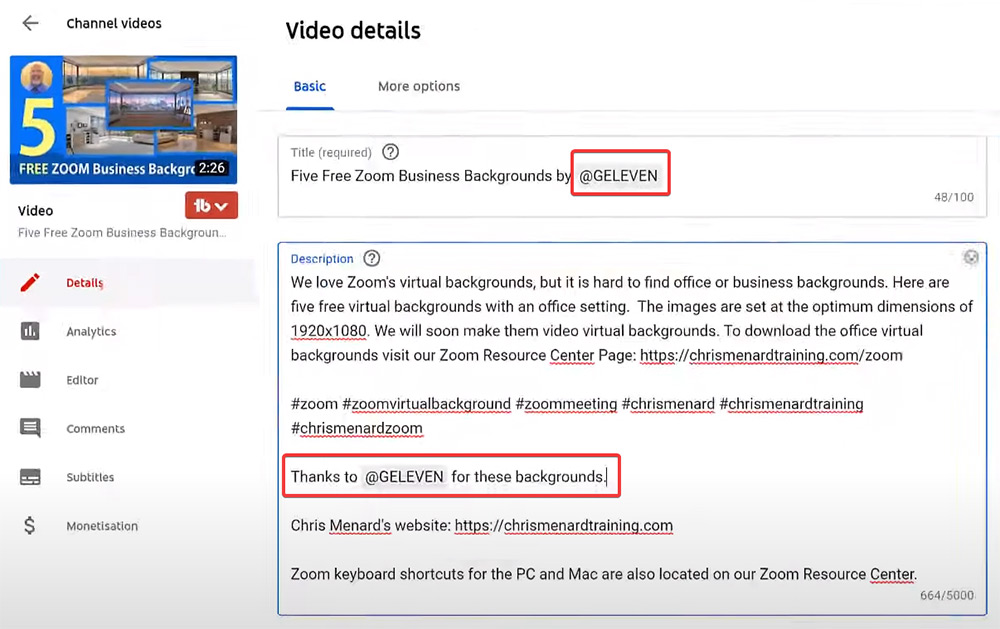Click the help icon next to Description
This screenshot has width=1000, height=629.
372,258
